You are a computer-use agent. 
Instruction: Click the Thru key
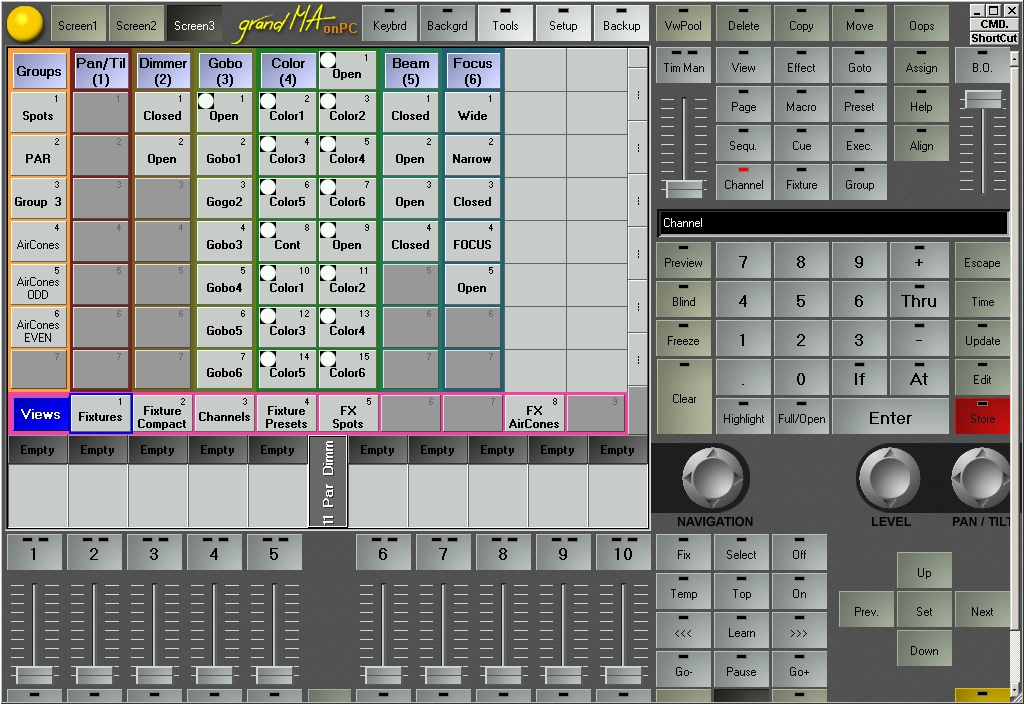click(919, 300)
